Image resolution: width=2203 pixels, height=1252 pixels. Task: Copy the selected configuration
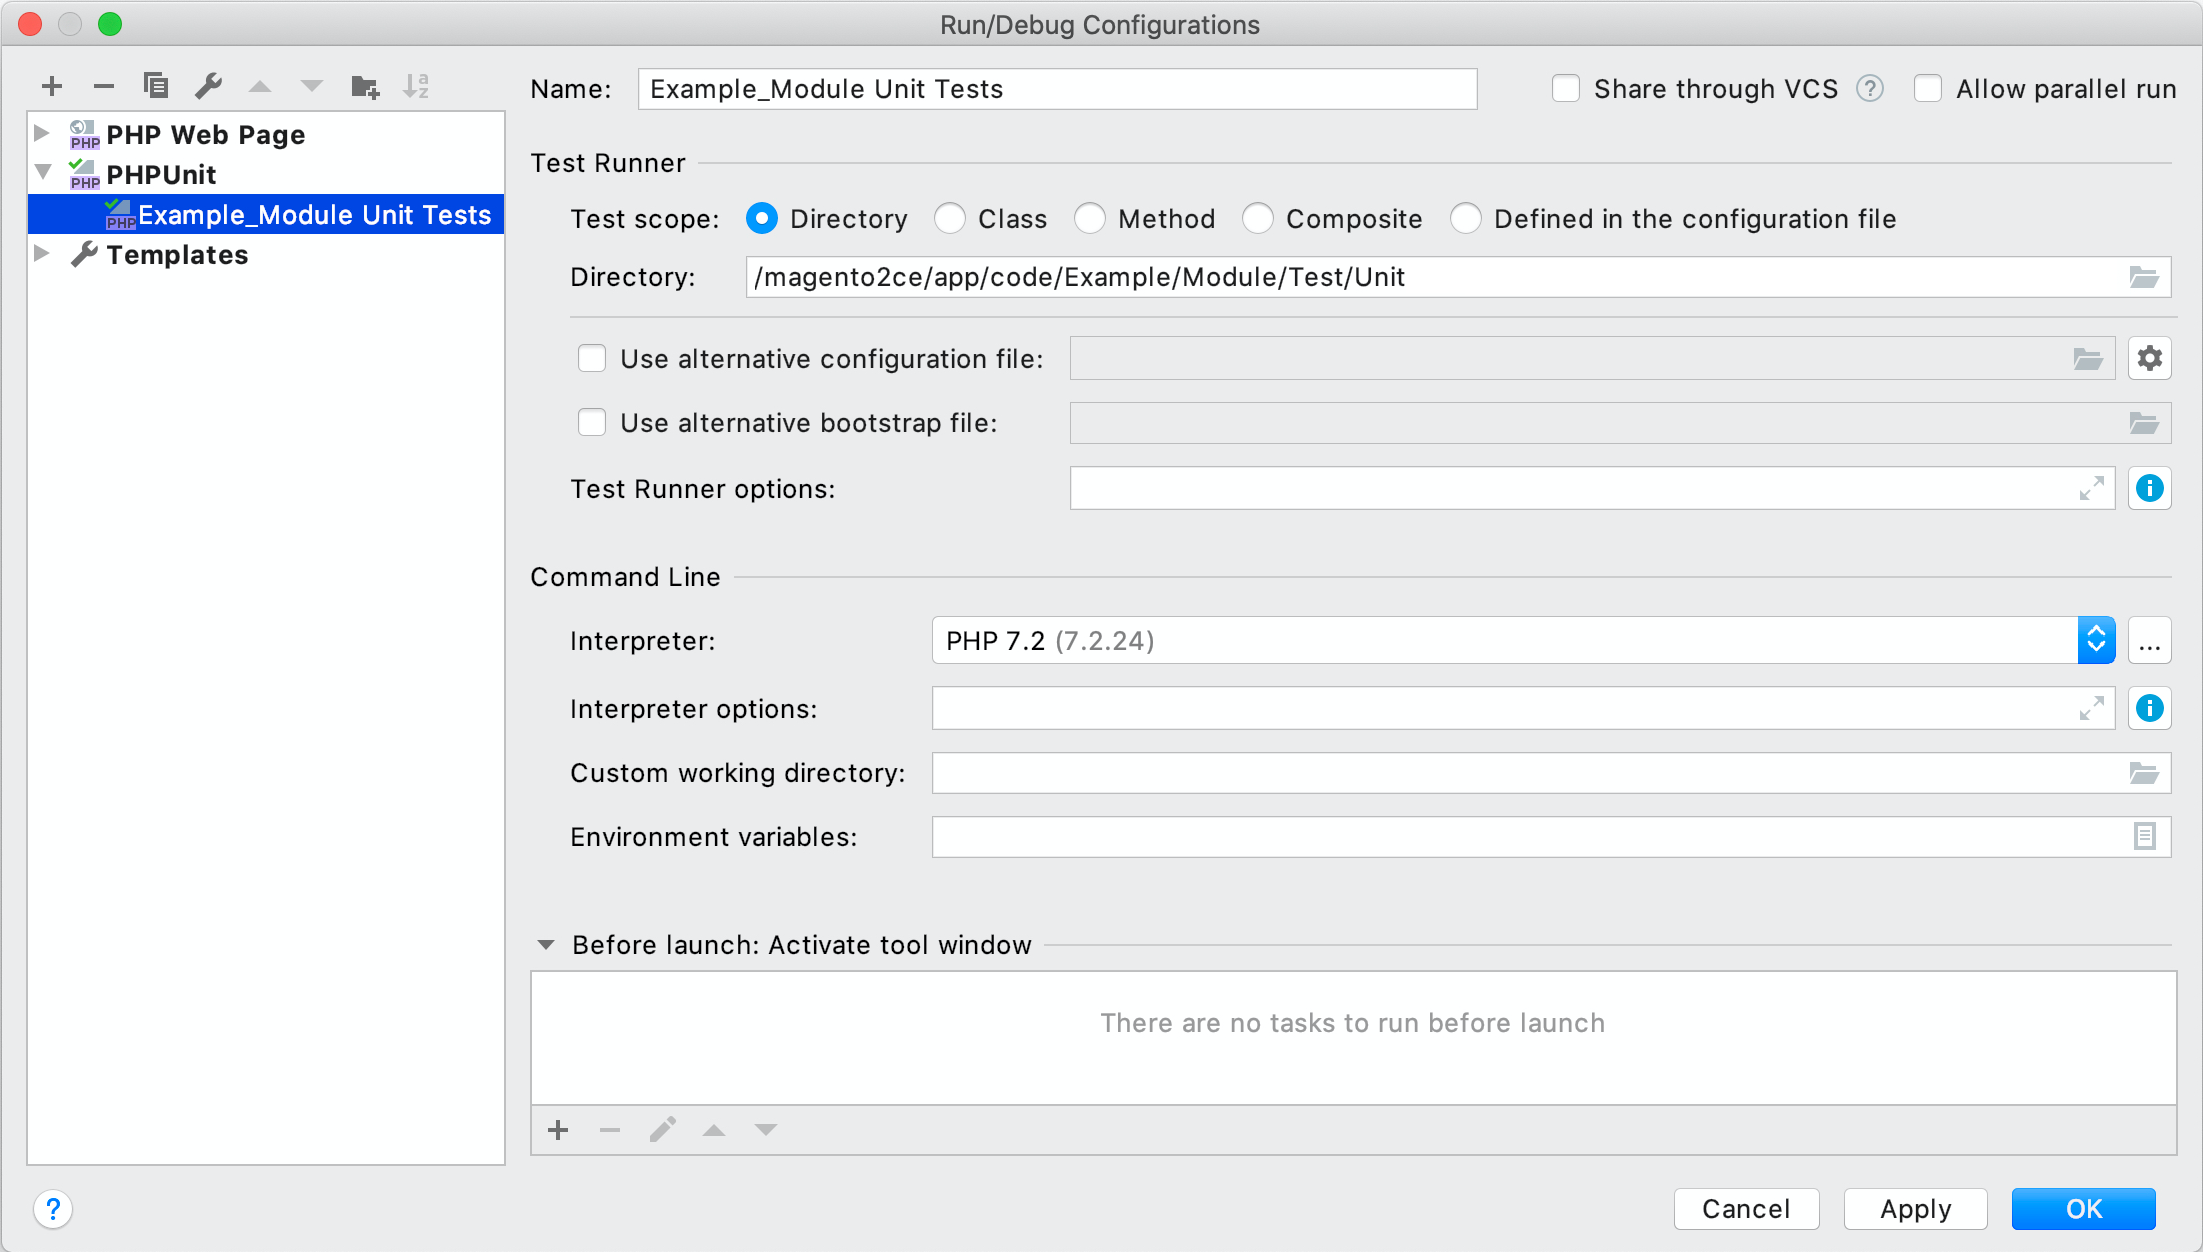click(156, 86)
